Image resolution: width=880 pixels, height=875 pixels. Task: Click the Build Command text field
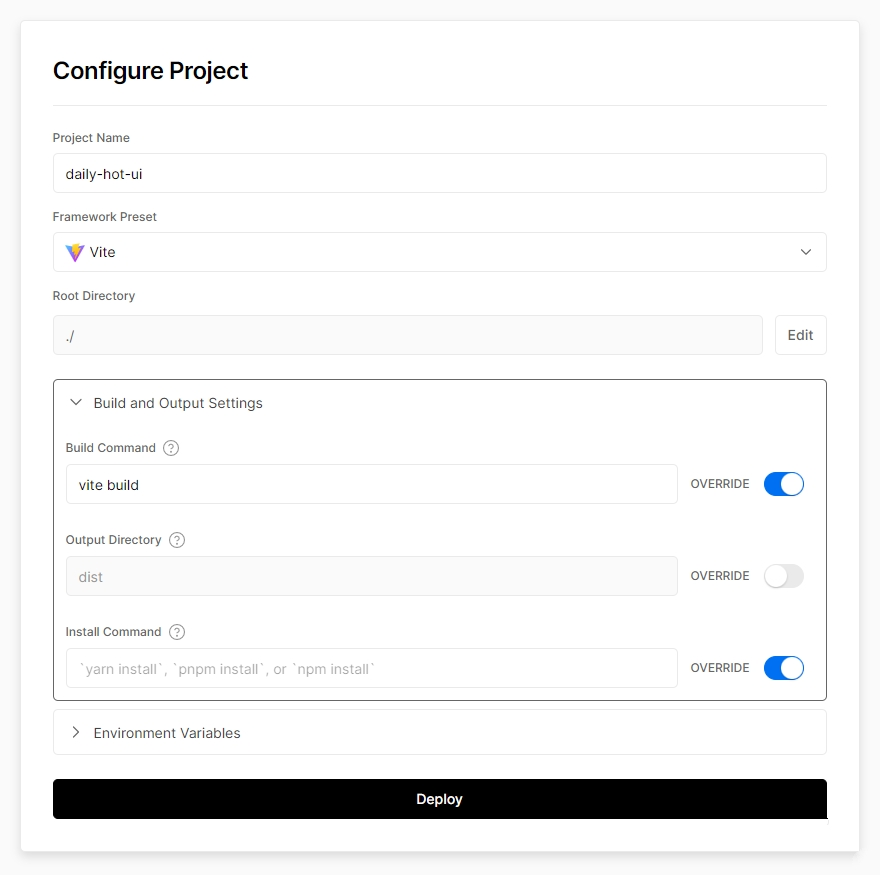[x=372, y=484]
